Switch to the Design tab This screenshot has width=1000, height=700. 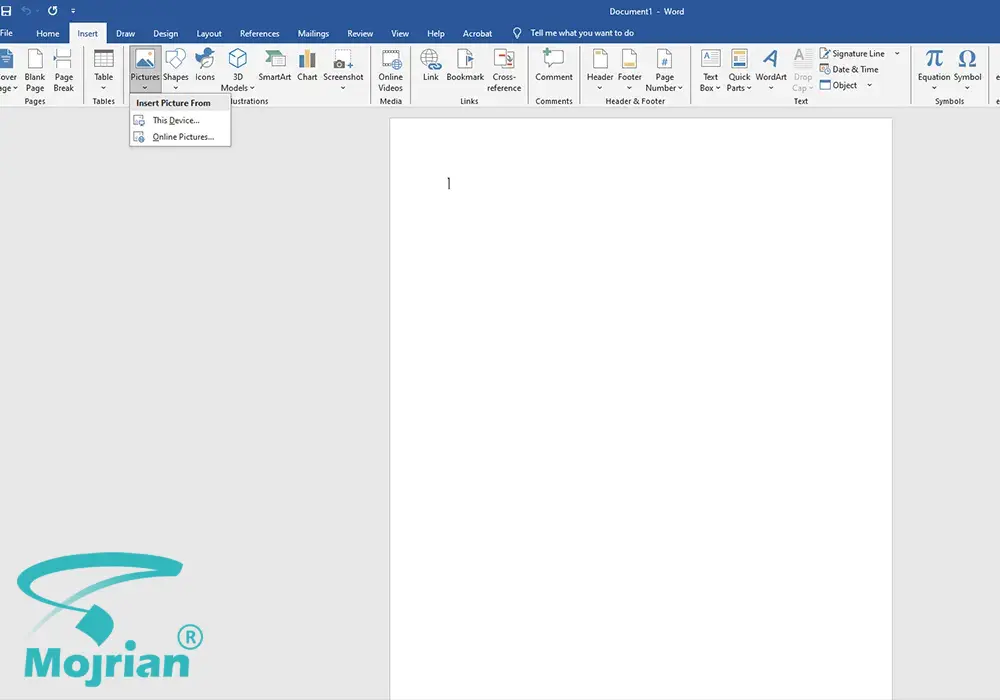point(165,33)
